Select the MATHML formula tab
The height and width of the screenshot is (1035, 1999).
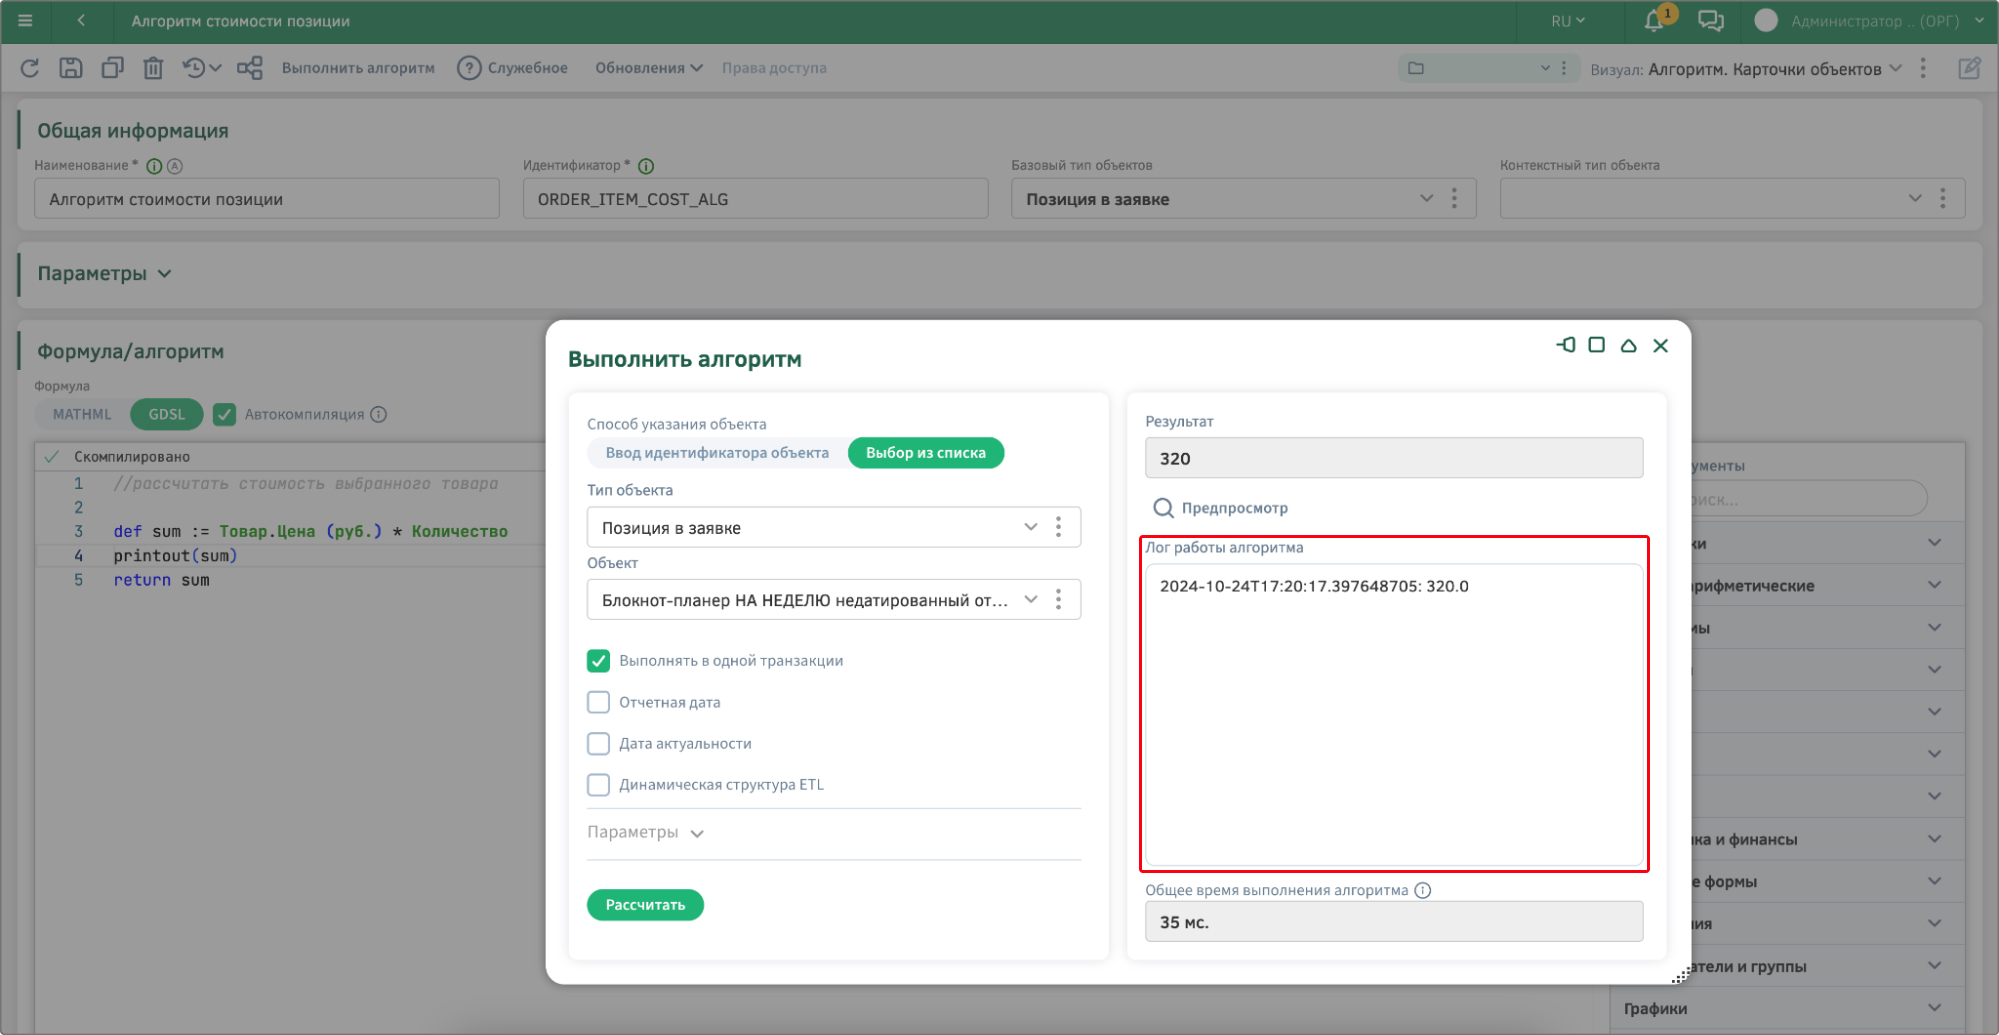(x=82, y=414)
